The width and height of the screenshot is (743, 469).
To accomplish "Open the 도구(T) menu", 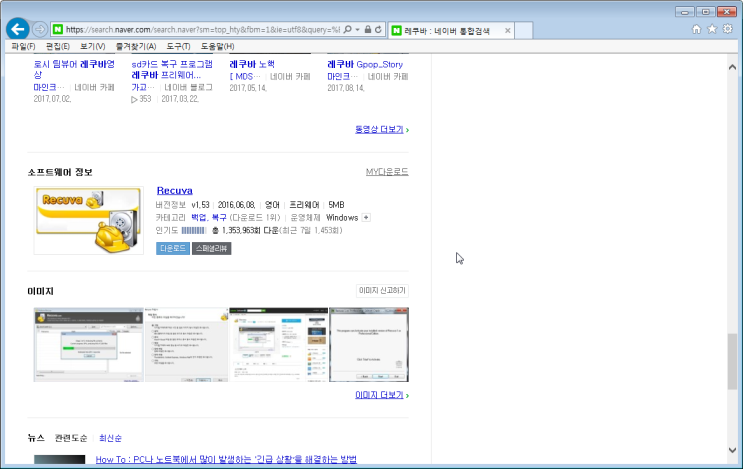I will (x=178, y=46).
